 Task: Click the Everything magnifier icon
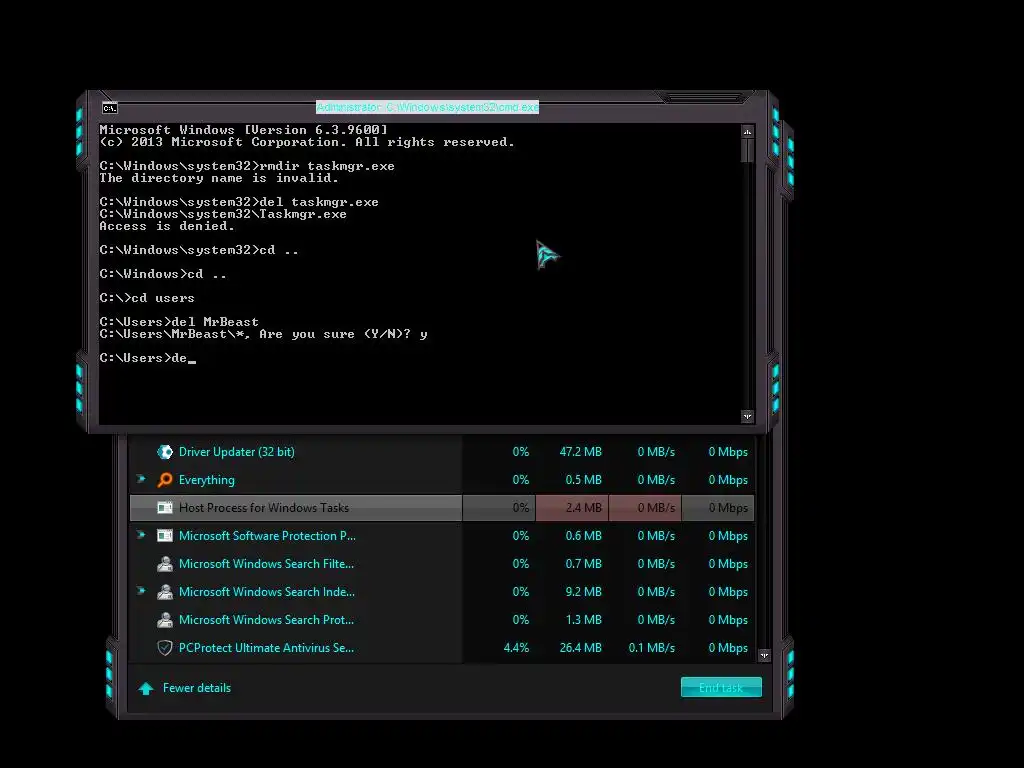165,480
